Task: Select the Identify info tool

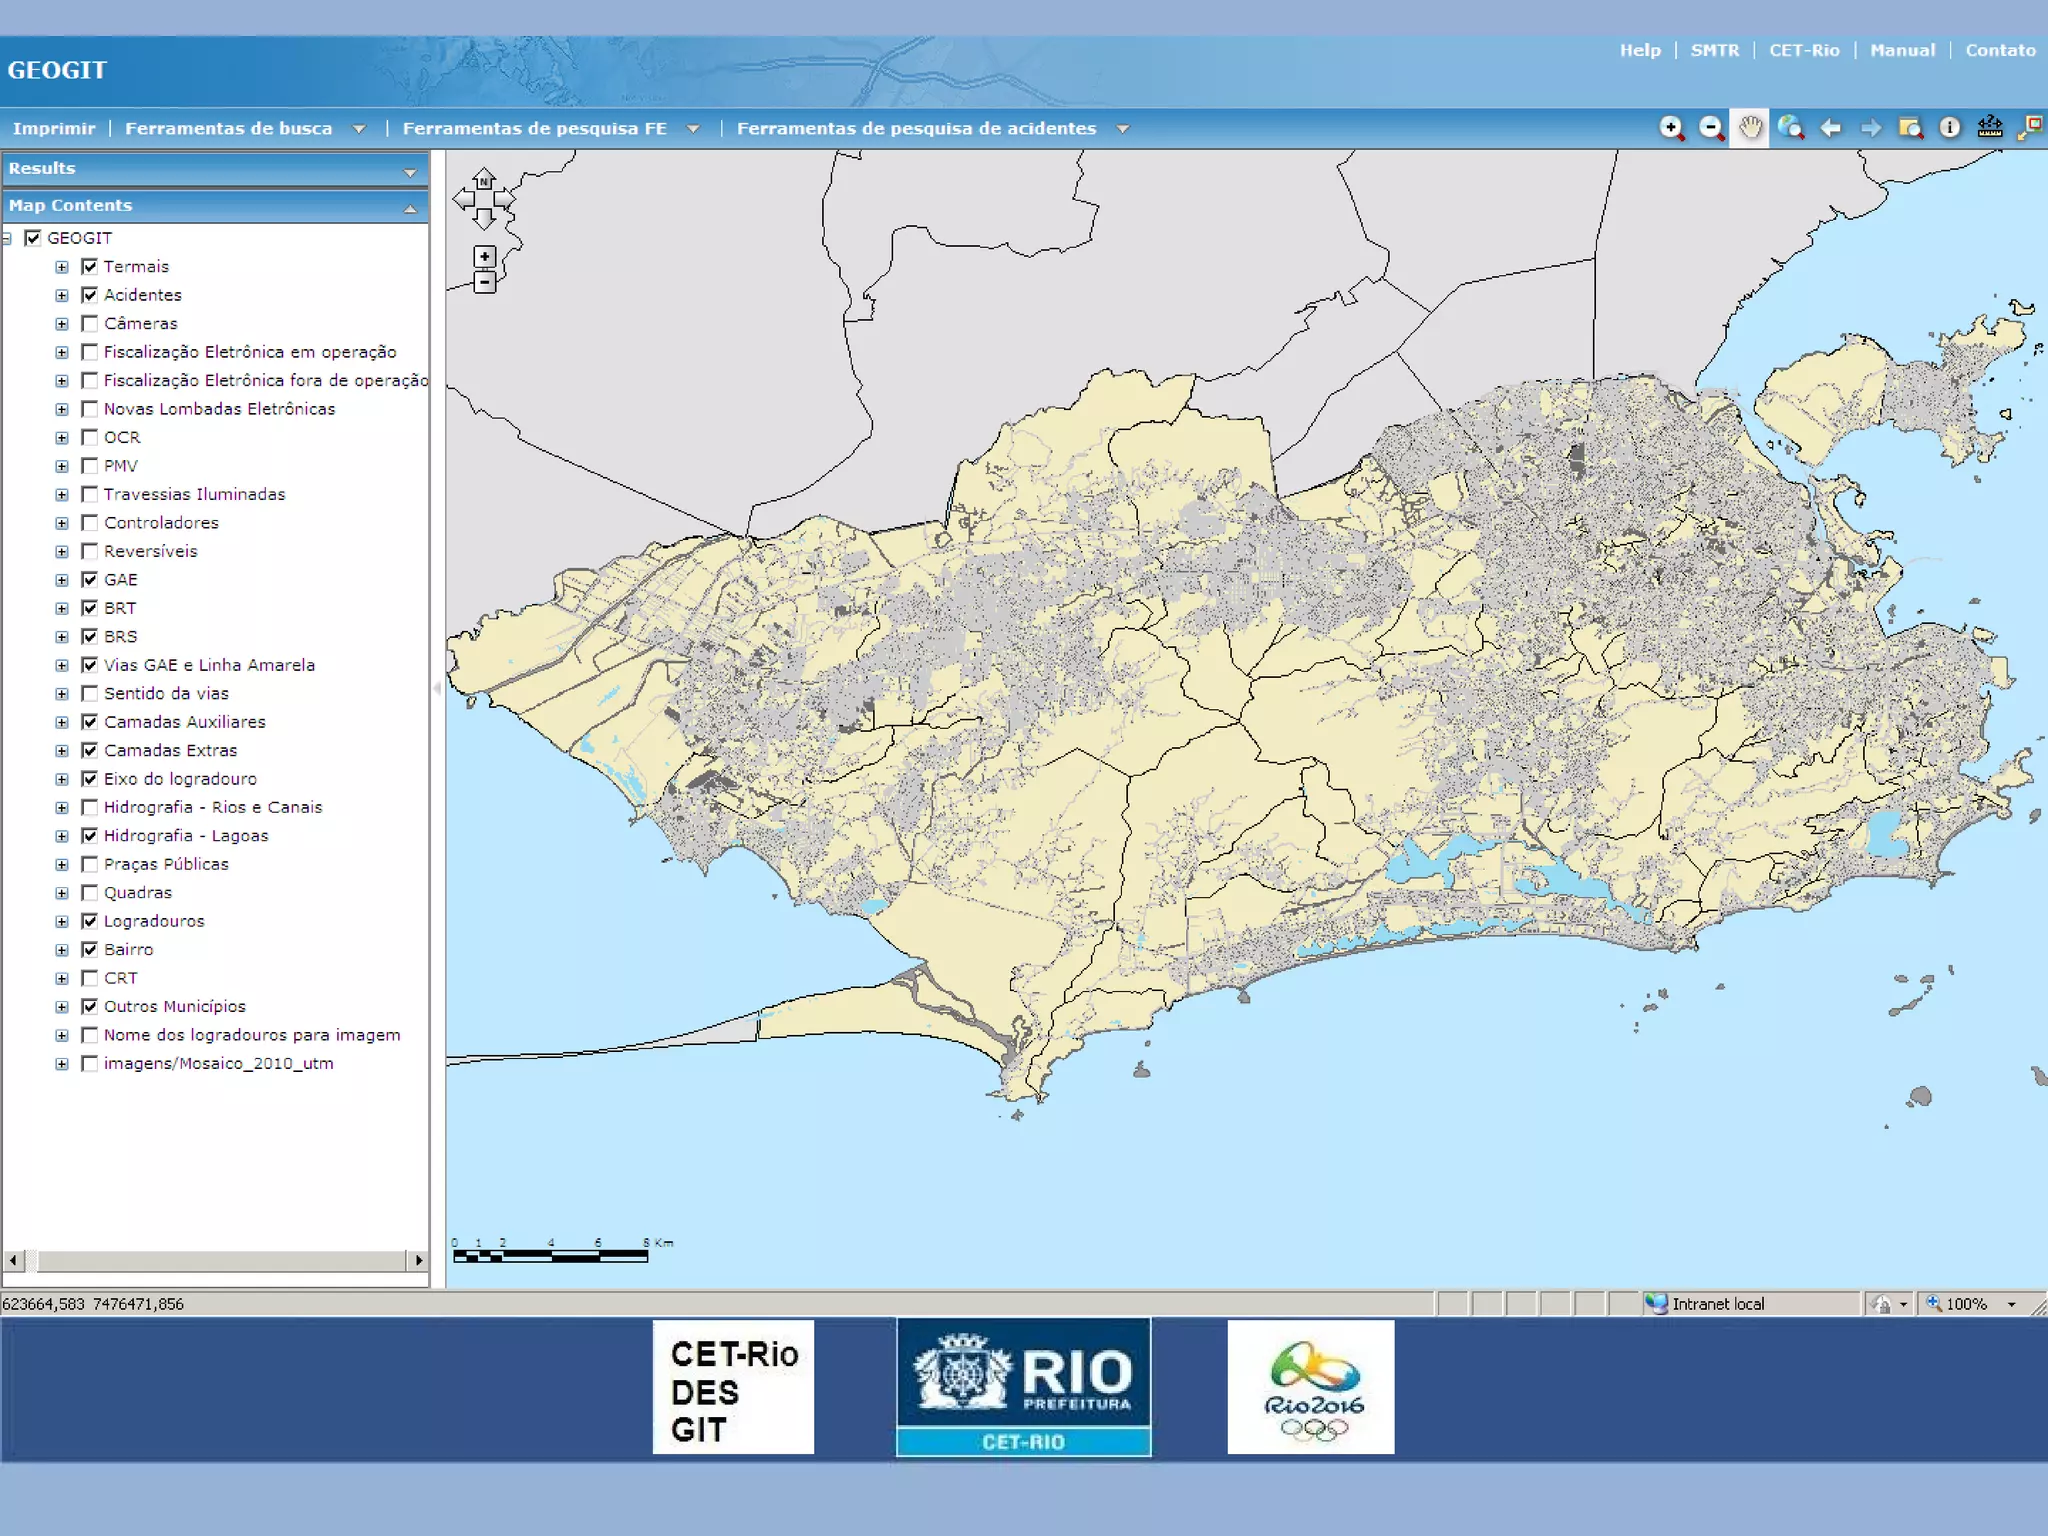Action: (x=1949, y=128)
